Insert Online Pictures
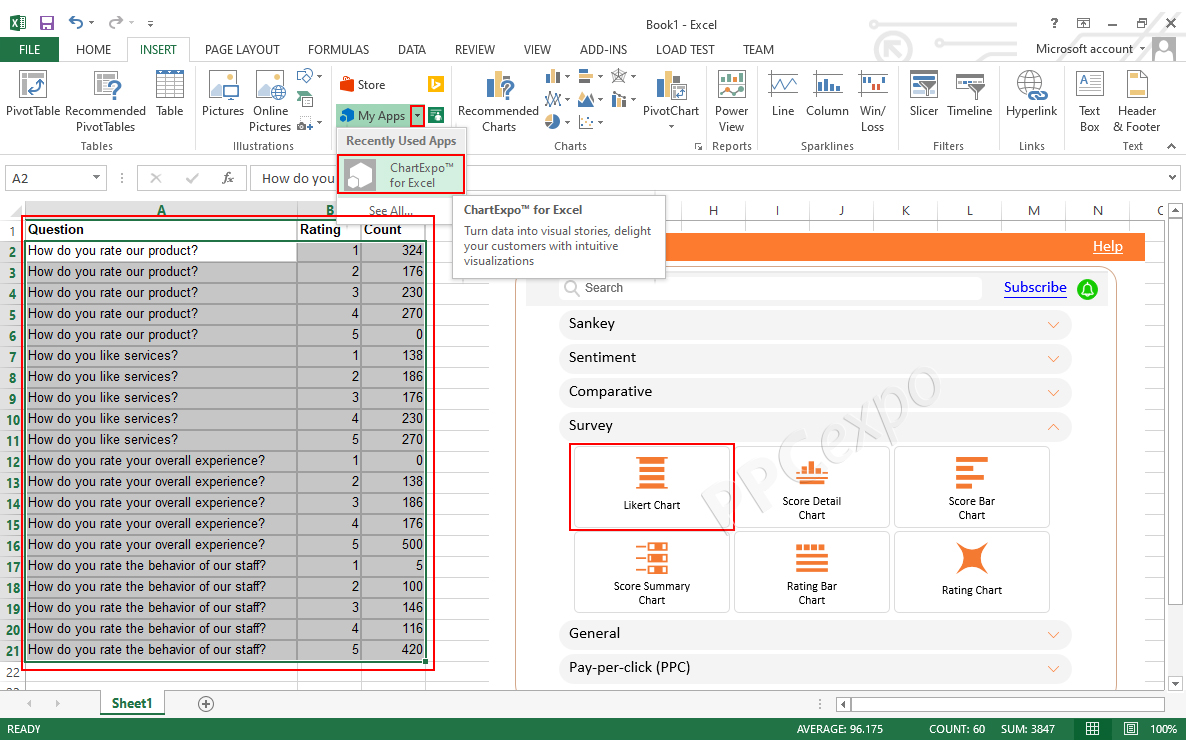 click(x=270, y=101)
